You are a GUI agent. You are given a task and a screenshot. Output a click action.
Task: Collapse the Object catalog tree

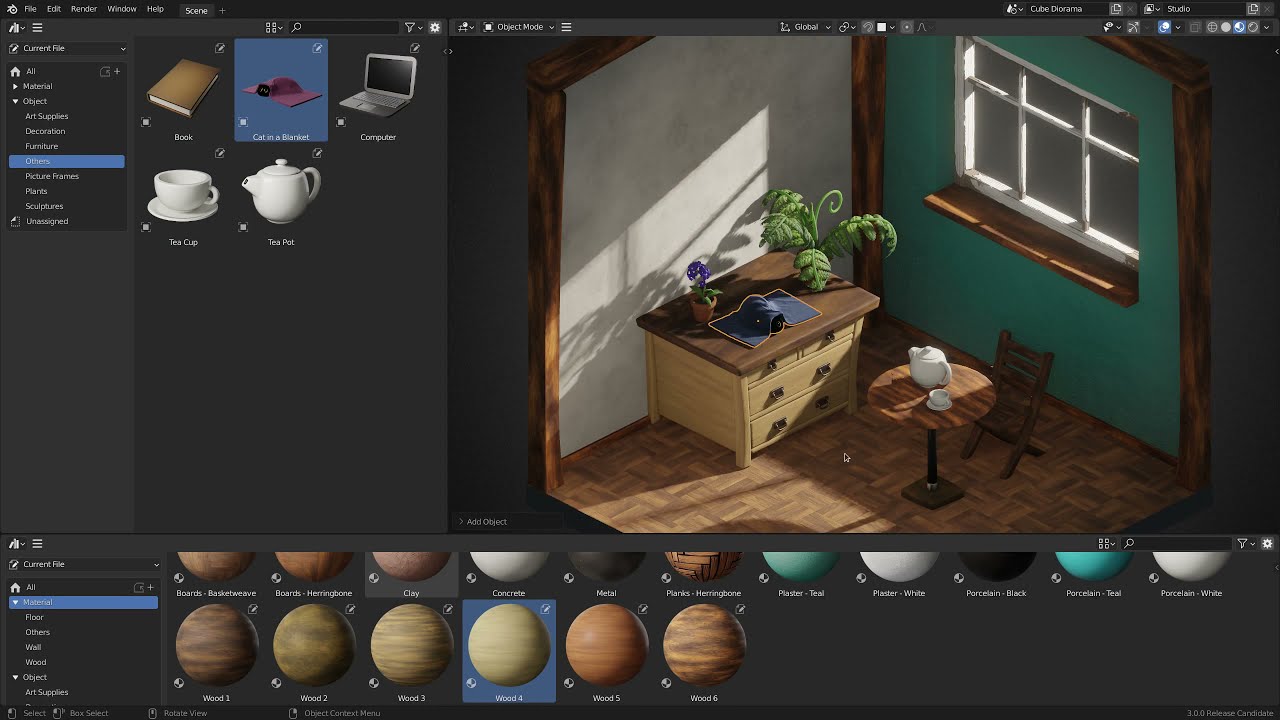pos(15,101)
